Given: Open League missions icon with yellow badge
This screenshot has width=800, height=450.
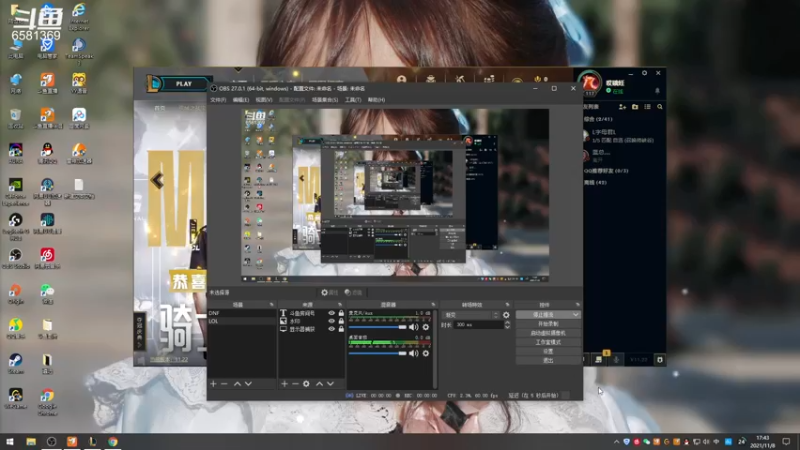Looking at the screenshot, I should tap(598, 359).
